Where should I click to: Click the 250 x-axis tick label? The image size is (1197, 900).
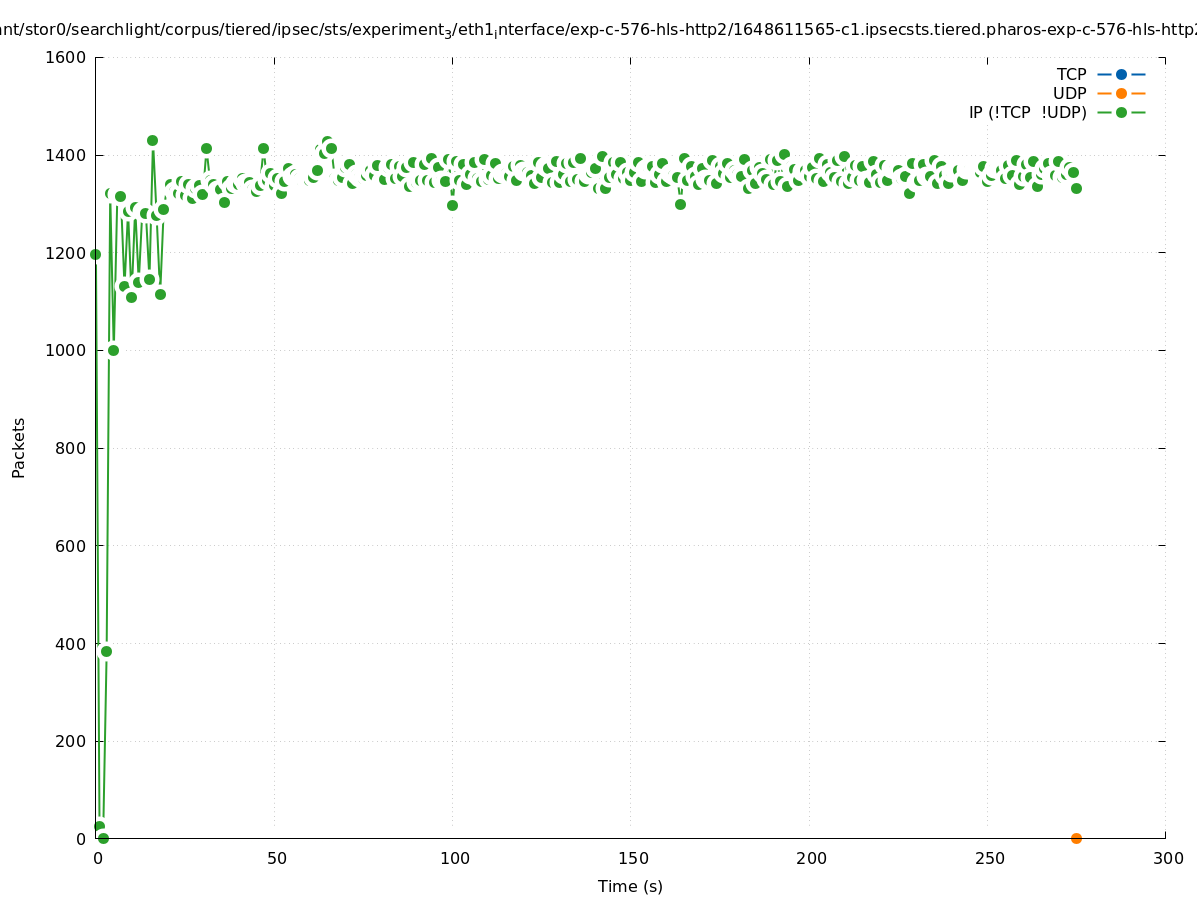989,858
